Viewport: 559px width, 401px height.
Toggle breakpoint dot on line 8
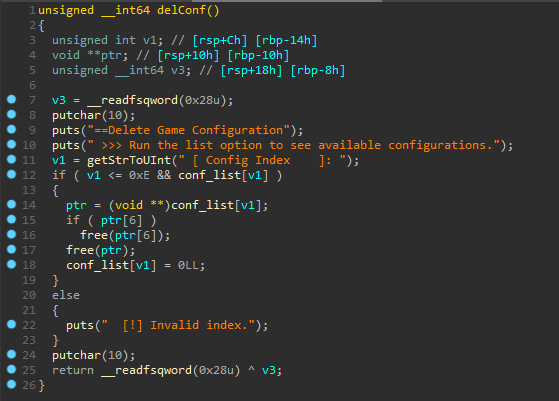point(11,114)
